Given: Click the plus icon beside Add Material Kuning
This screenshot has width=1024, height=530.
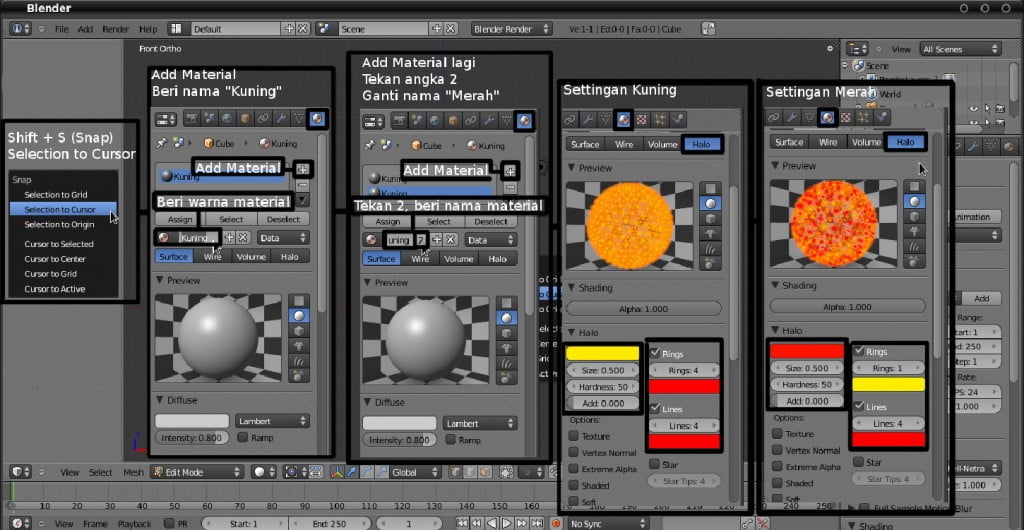Looking at the screenshot, I should 302,168.
